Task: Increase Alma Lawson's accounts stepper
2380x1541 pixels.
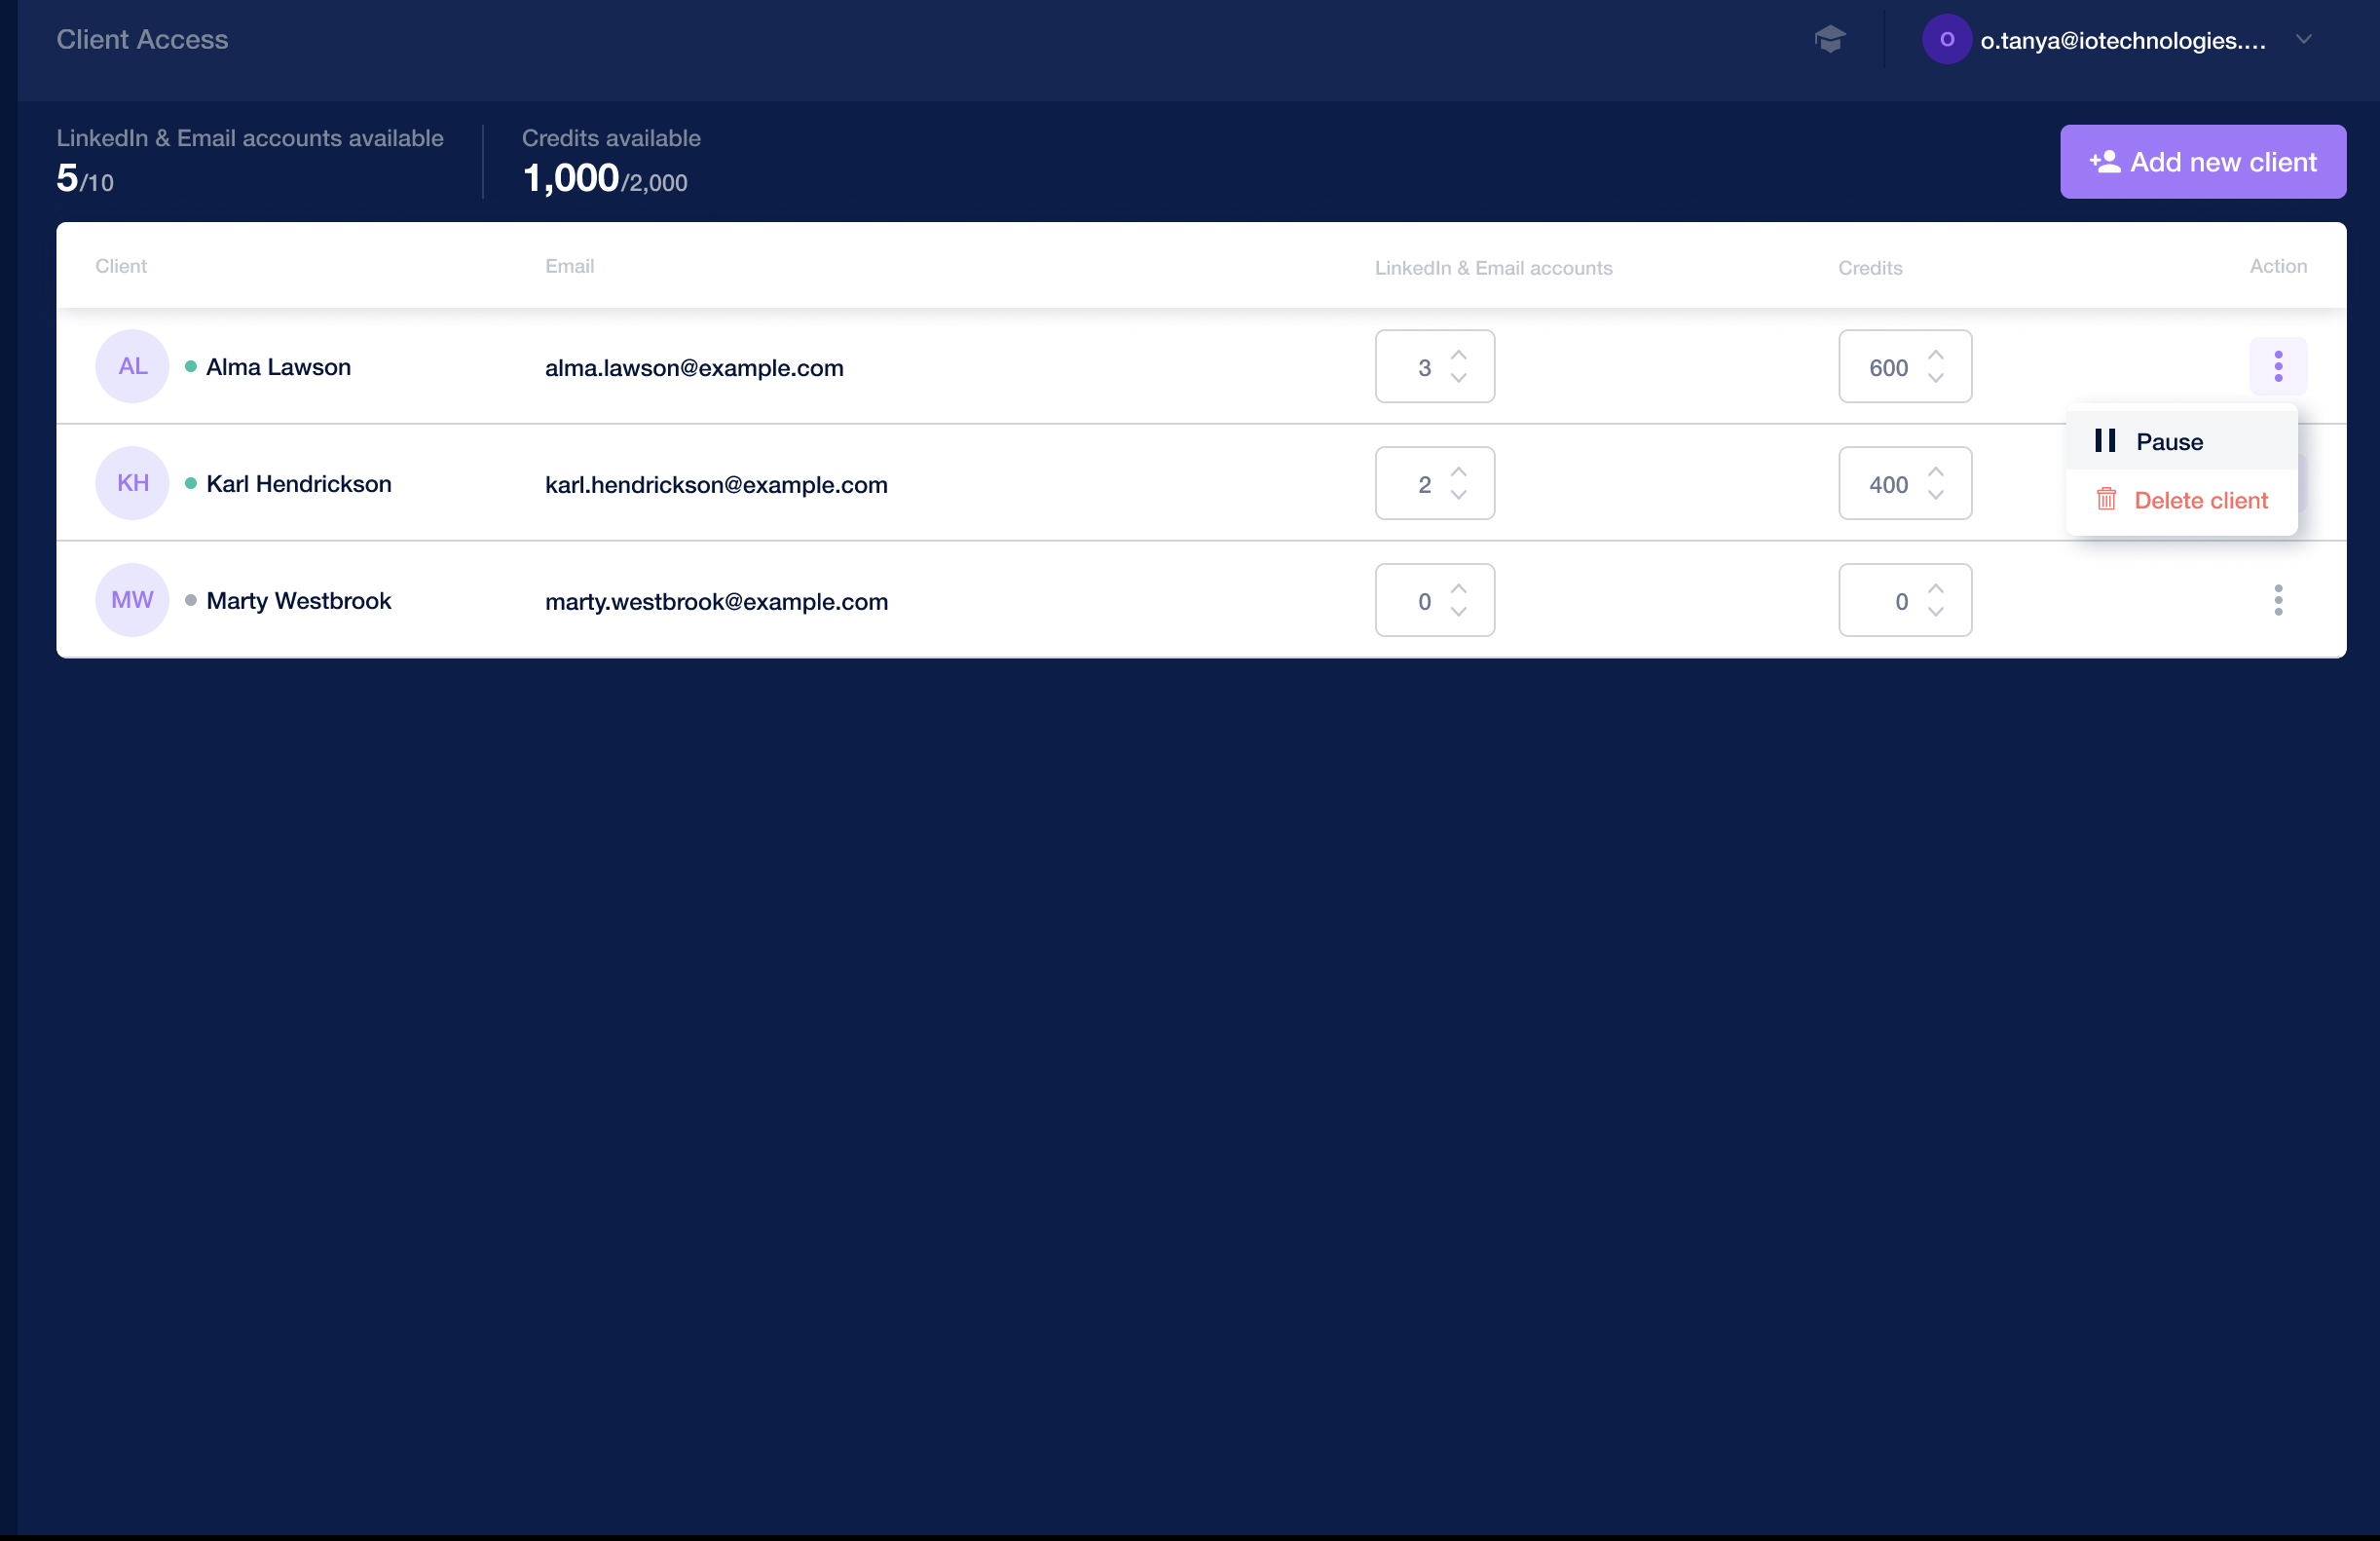Action: tap(1458, 355)
